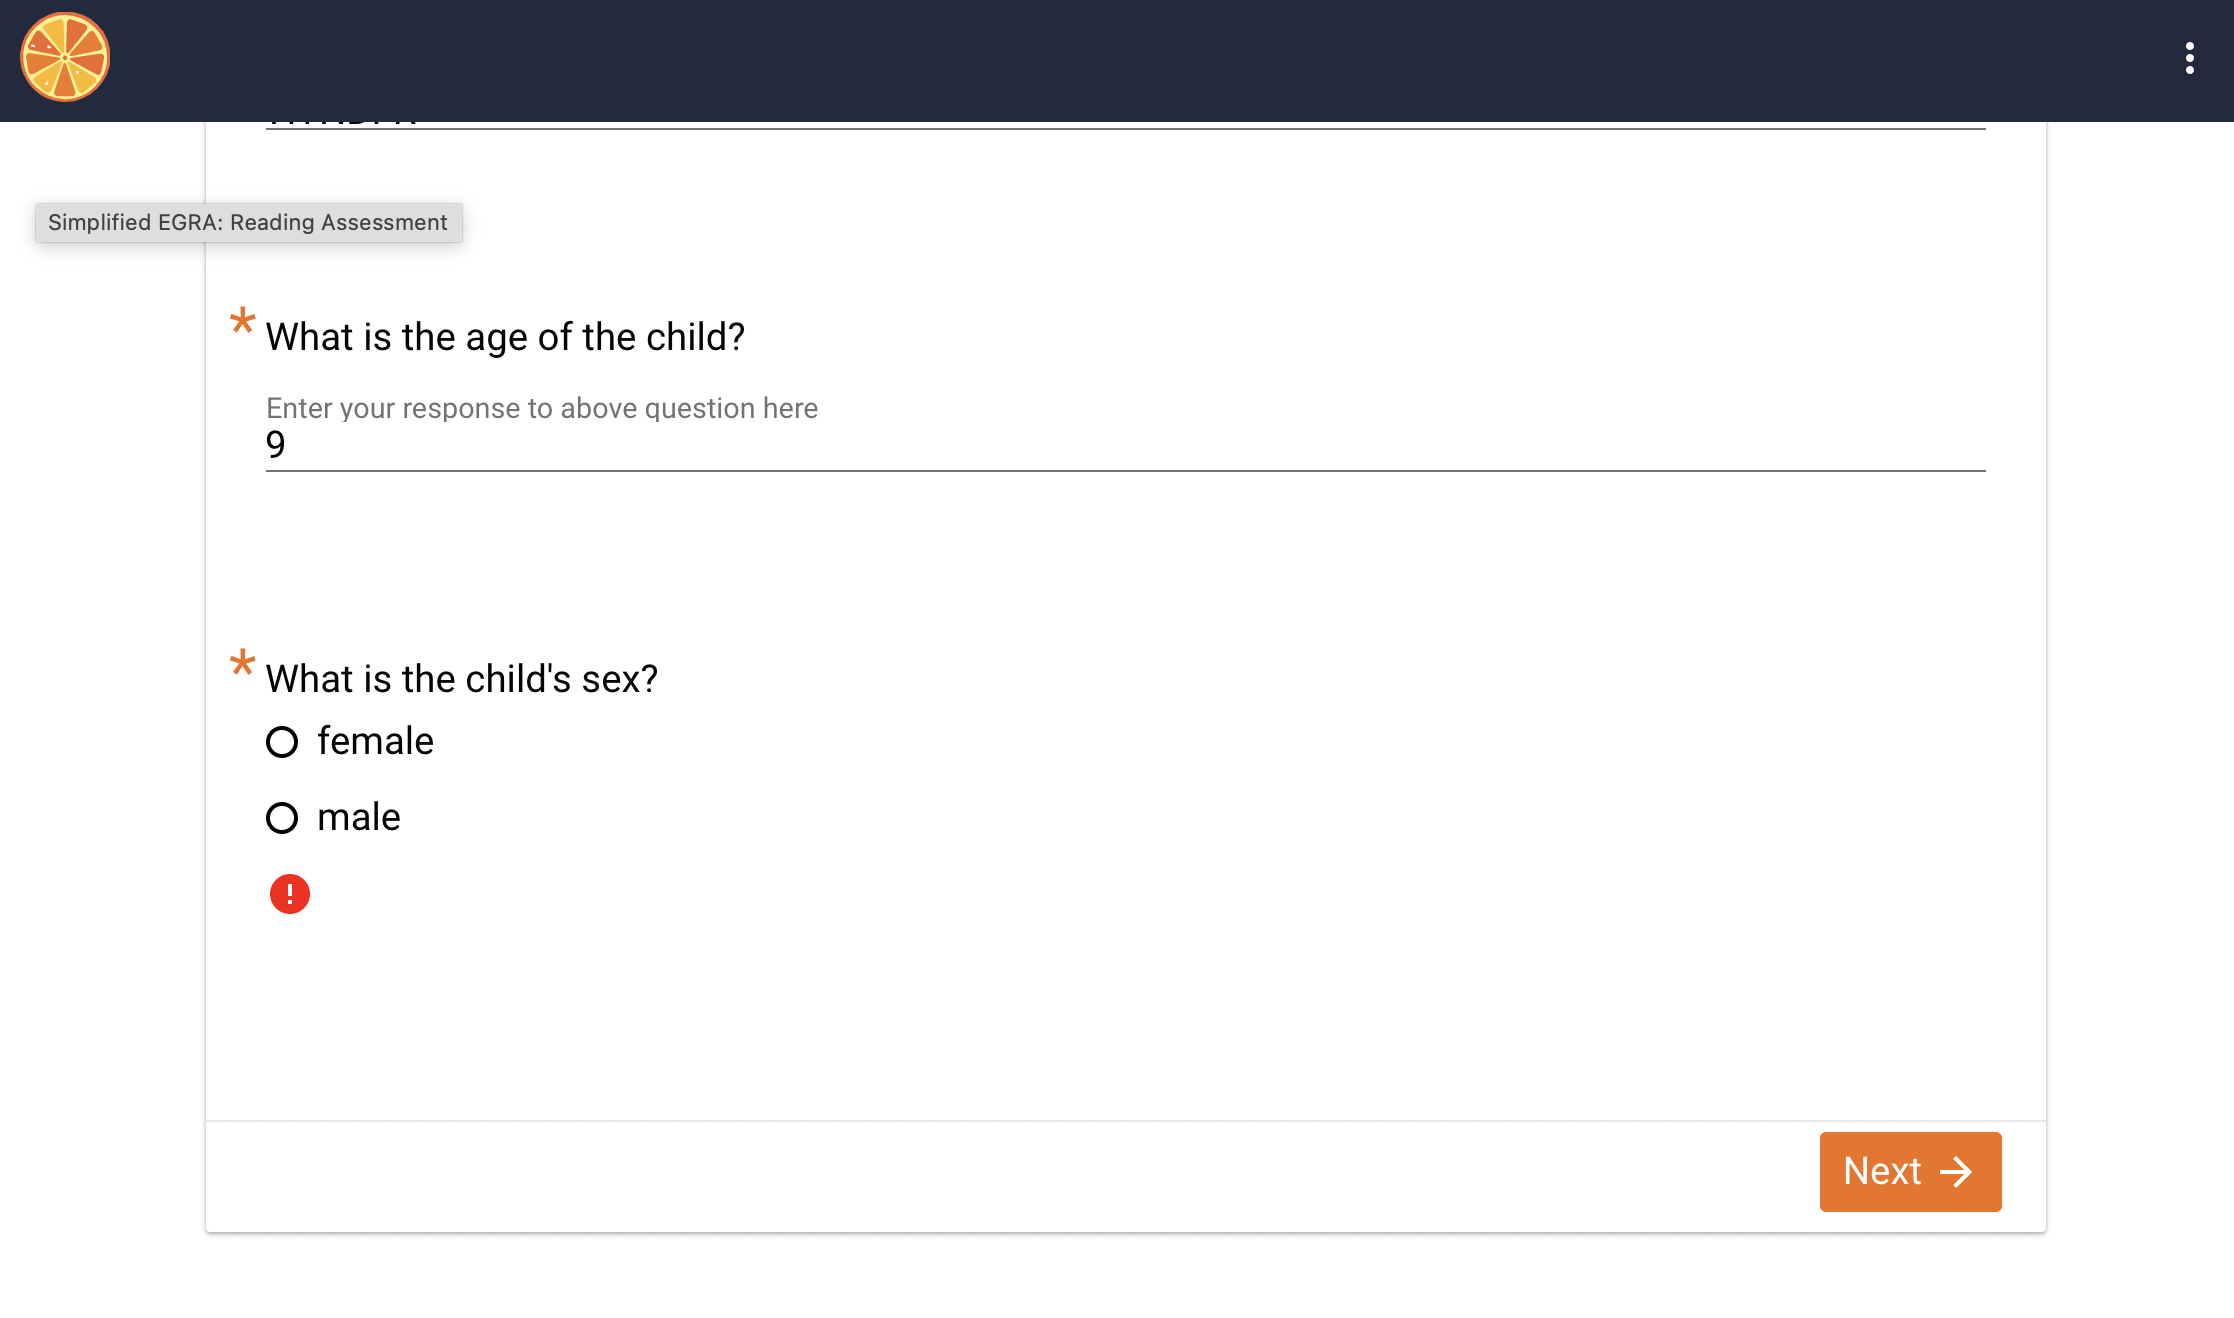The width and height of the screenshot is (2234, 1318).
Task: Click the empty footer area left of Next
Action: pos(1012,1176)
